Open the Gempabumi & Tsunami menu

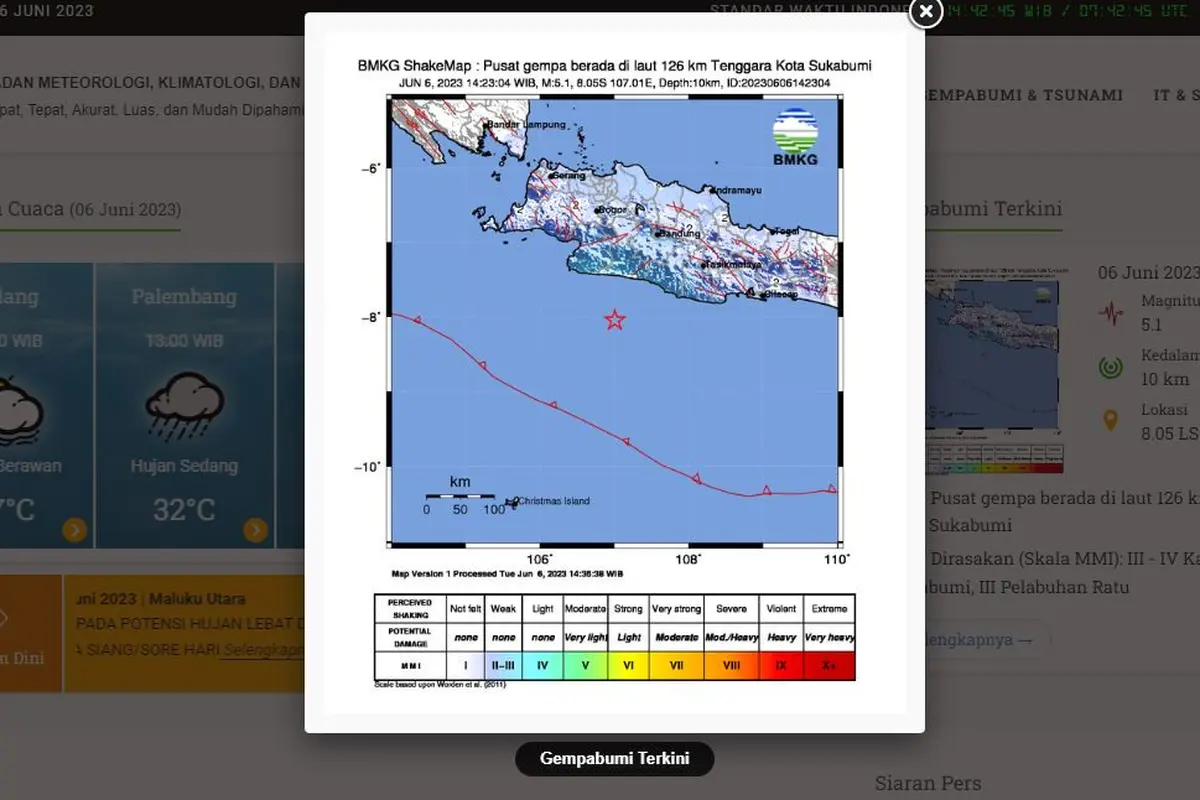point(1023,95)
